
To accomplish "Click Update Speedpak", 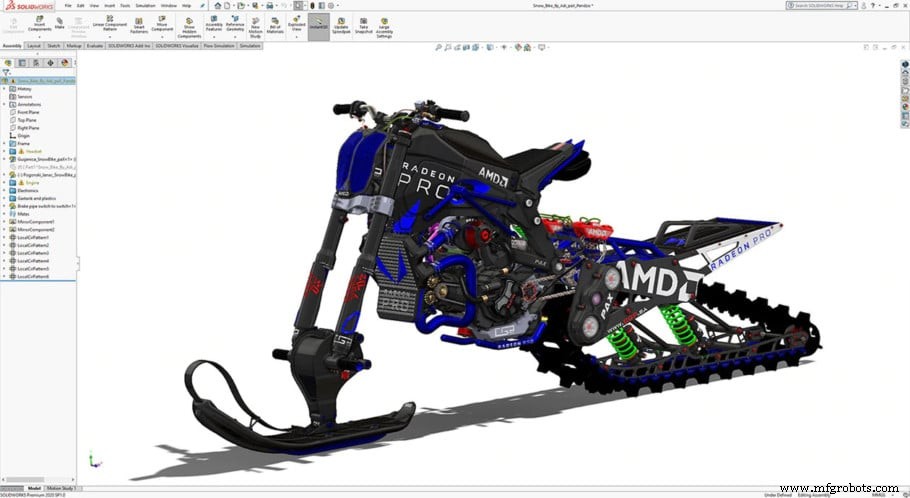I will (x=341, y=25).
